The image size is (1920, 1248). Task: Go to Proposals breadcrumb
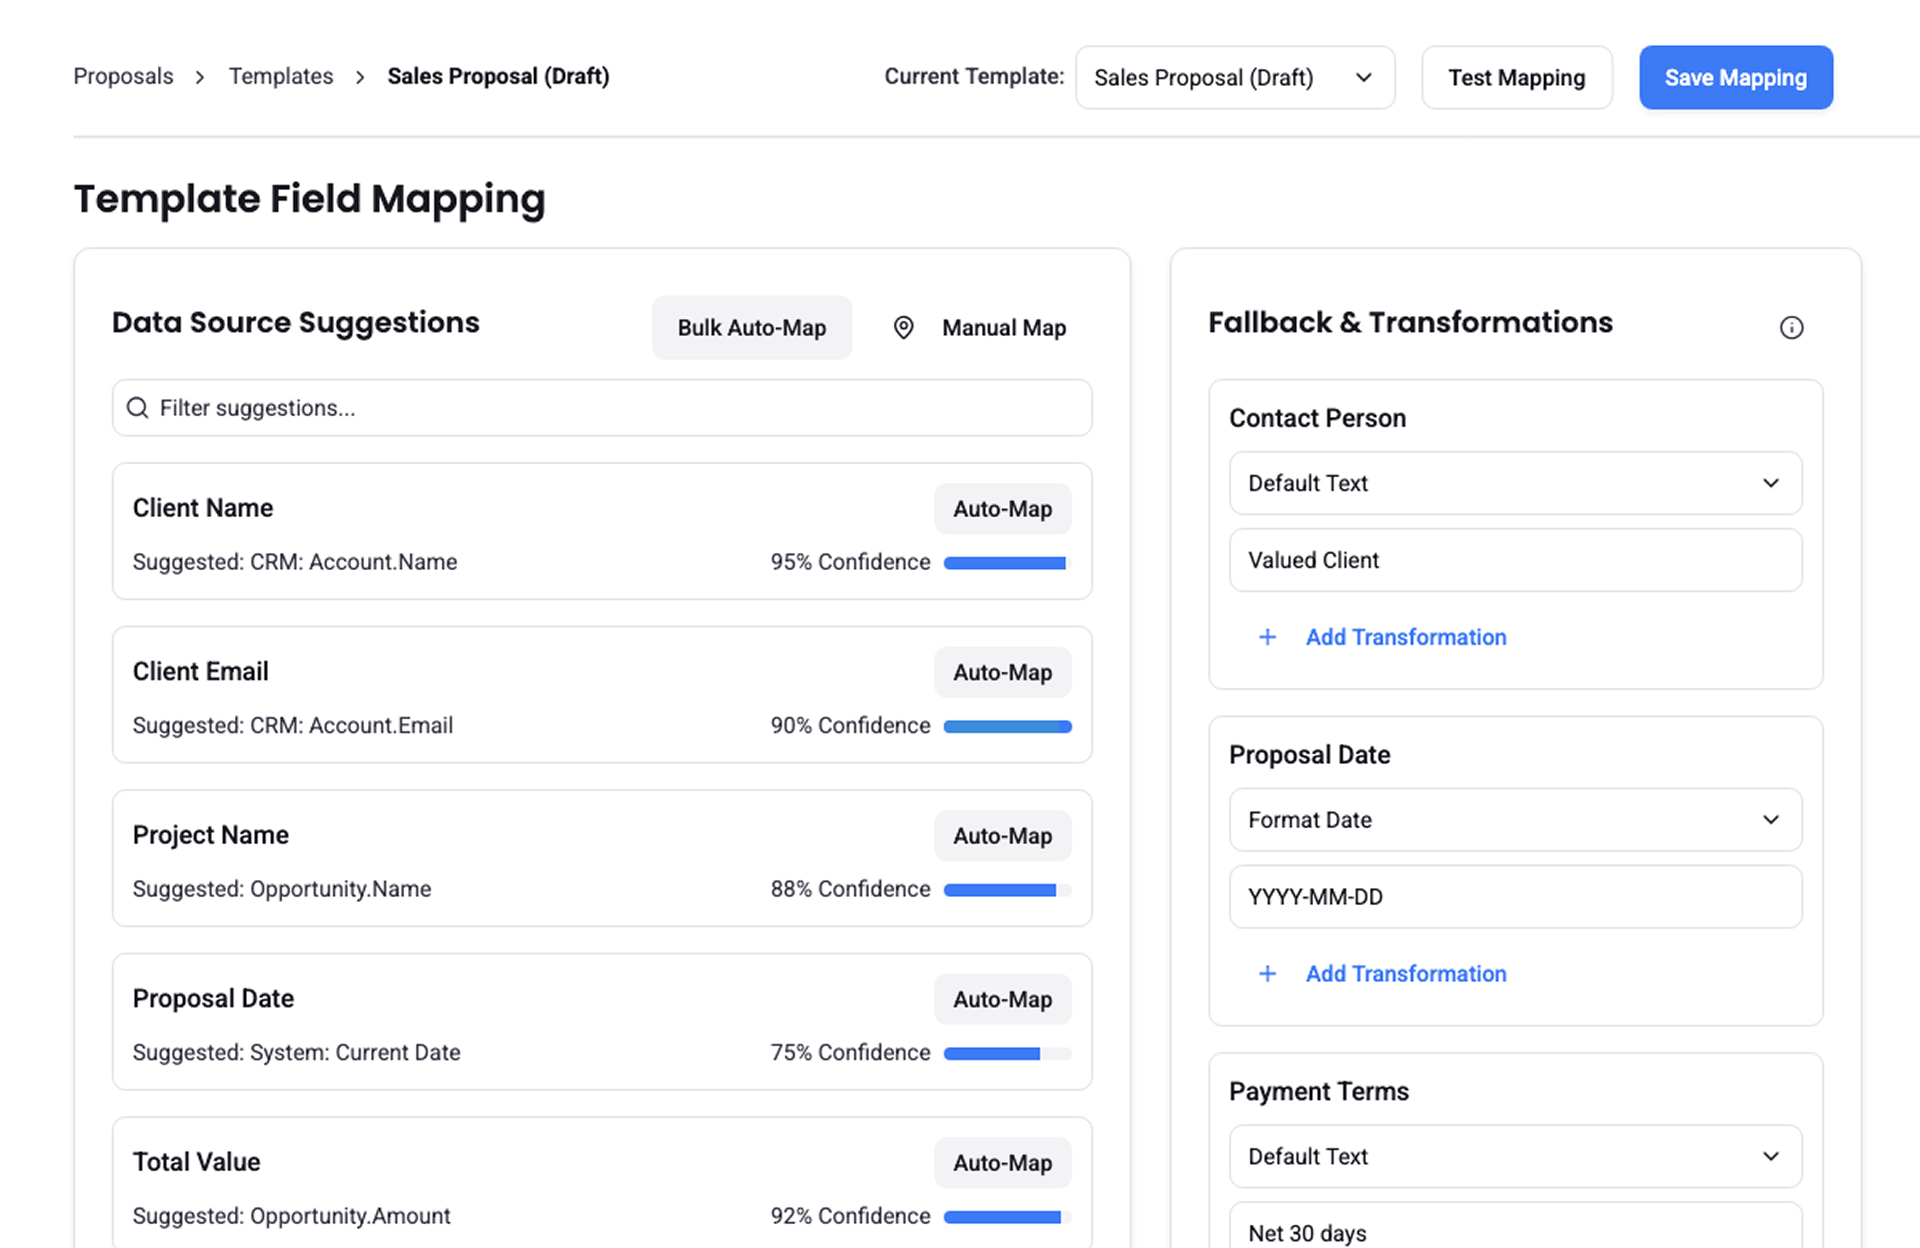click(123, 77)
